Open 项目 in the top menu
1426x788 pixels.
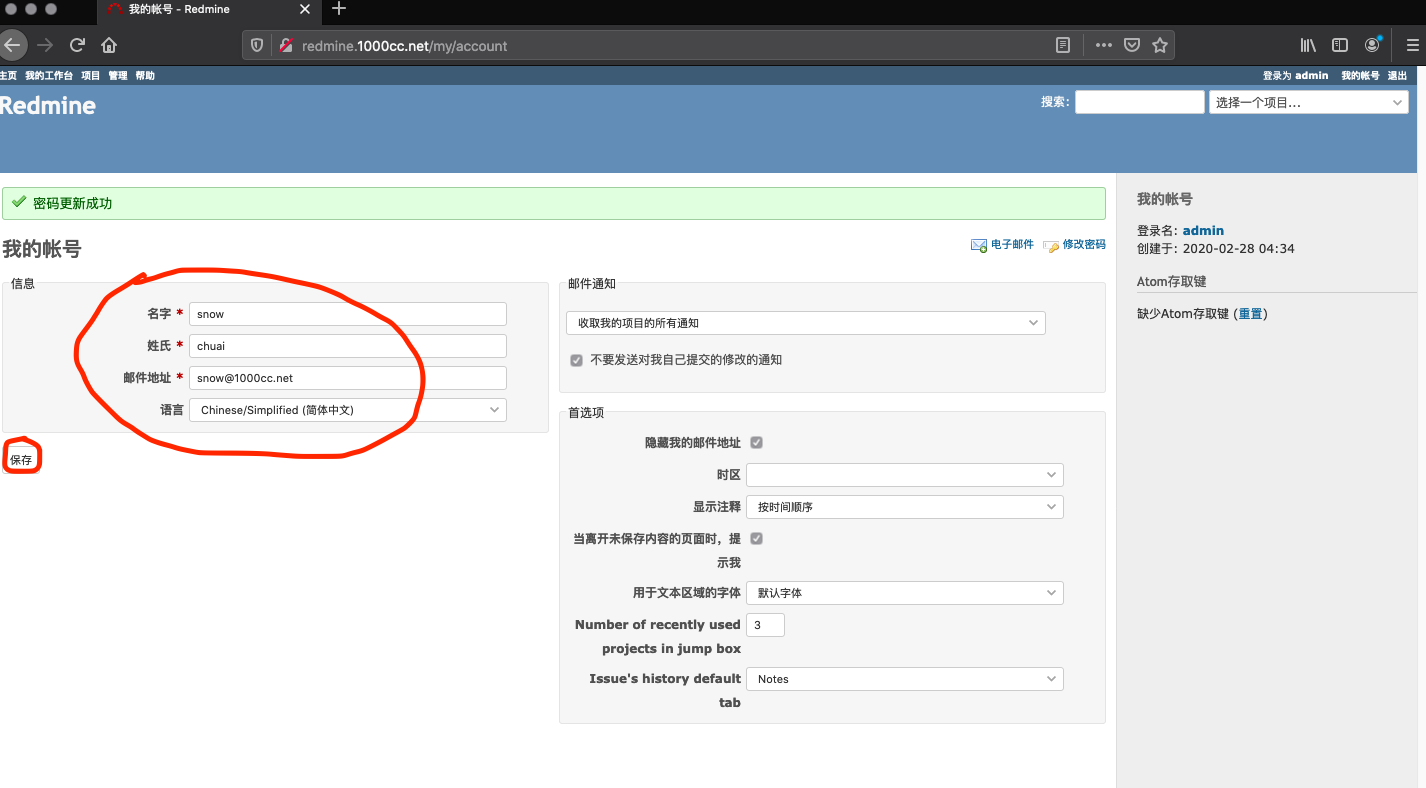[x=91, y=76]
